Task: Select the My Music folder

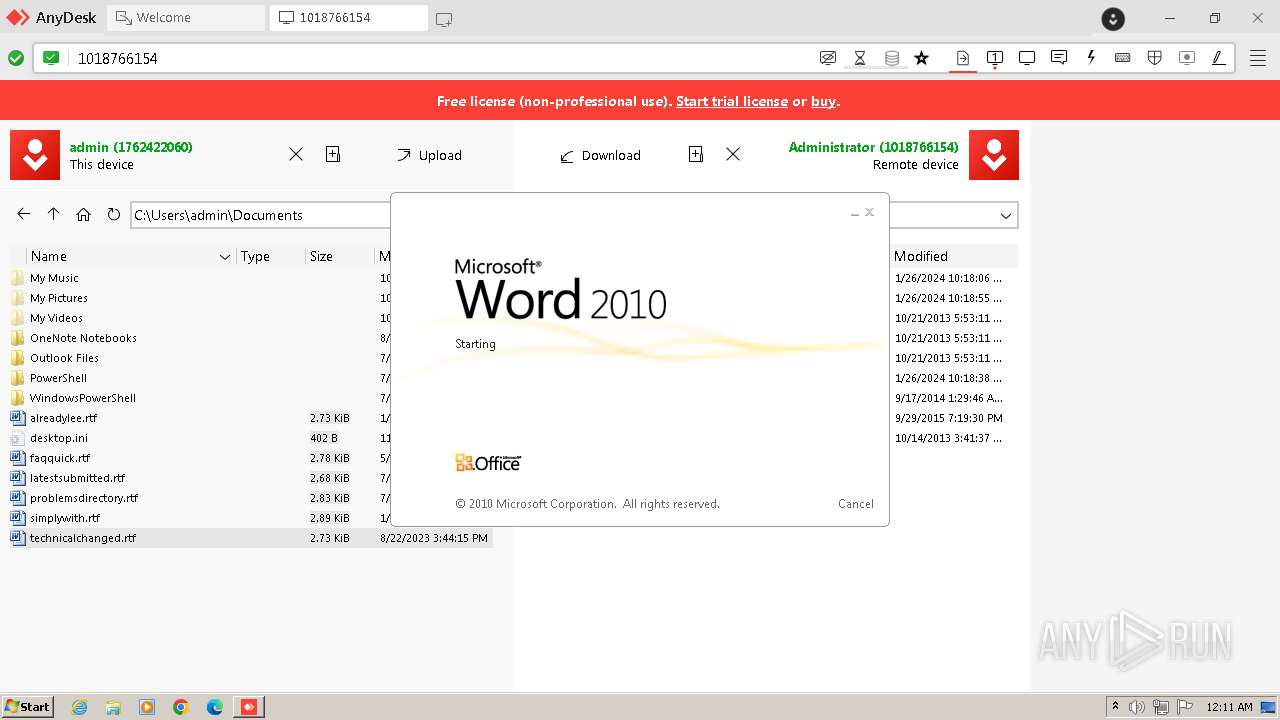Action: pyautogui.click(x=54, y=278)
